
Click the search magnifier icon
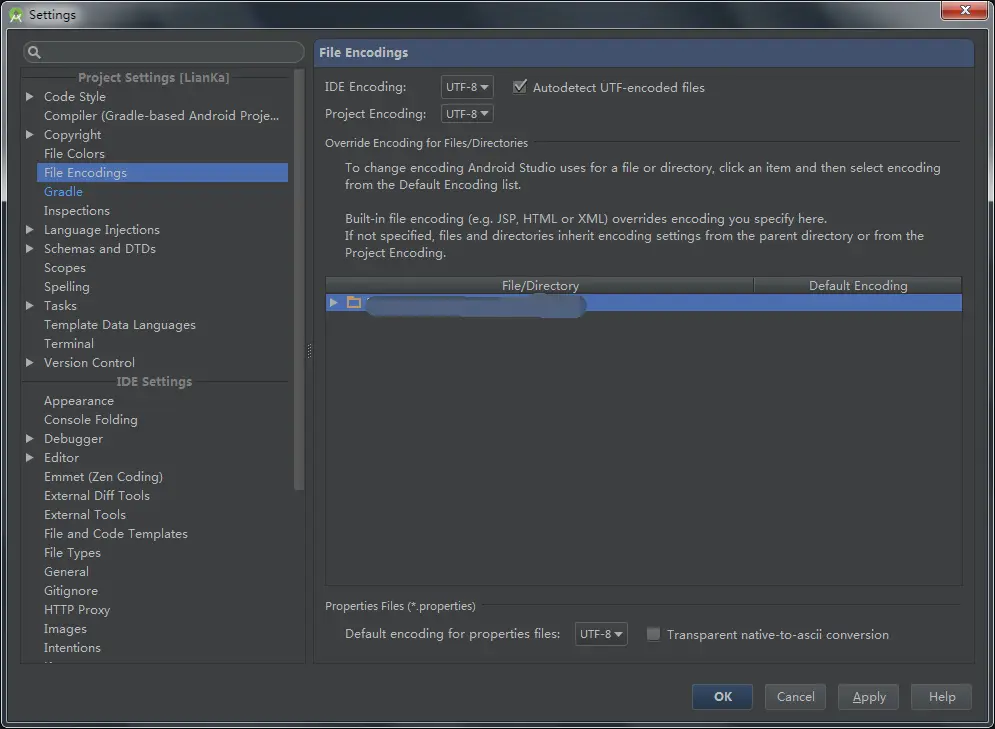tap(34, 53)
